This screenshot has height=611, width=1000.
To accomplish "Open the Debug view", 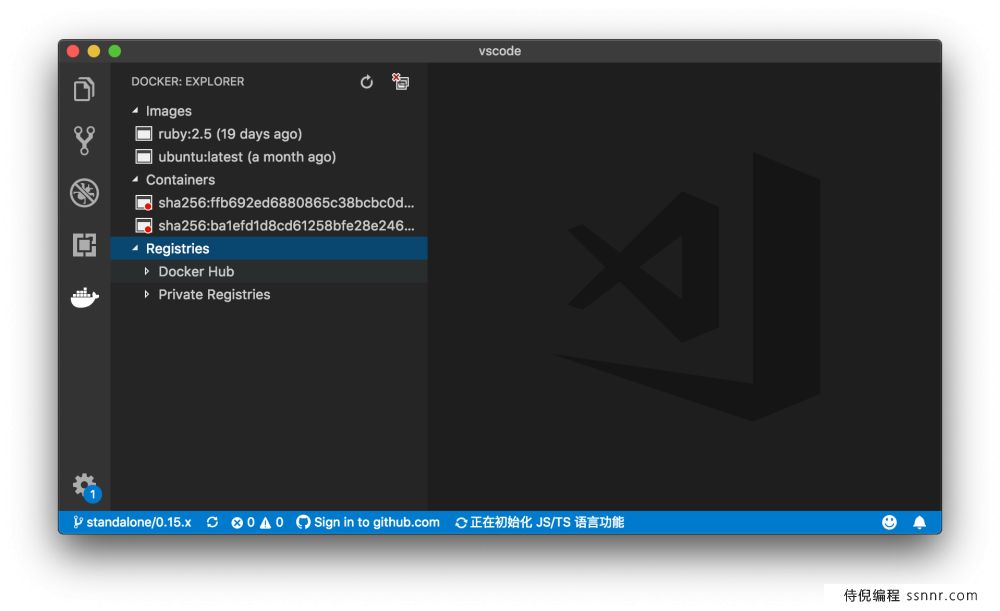I will tap(84, 193).
